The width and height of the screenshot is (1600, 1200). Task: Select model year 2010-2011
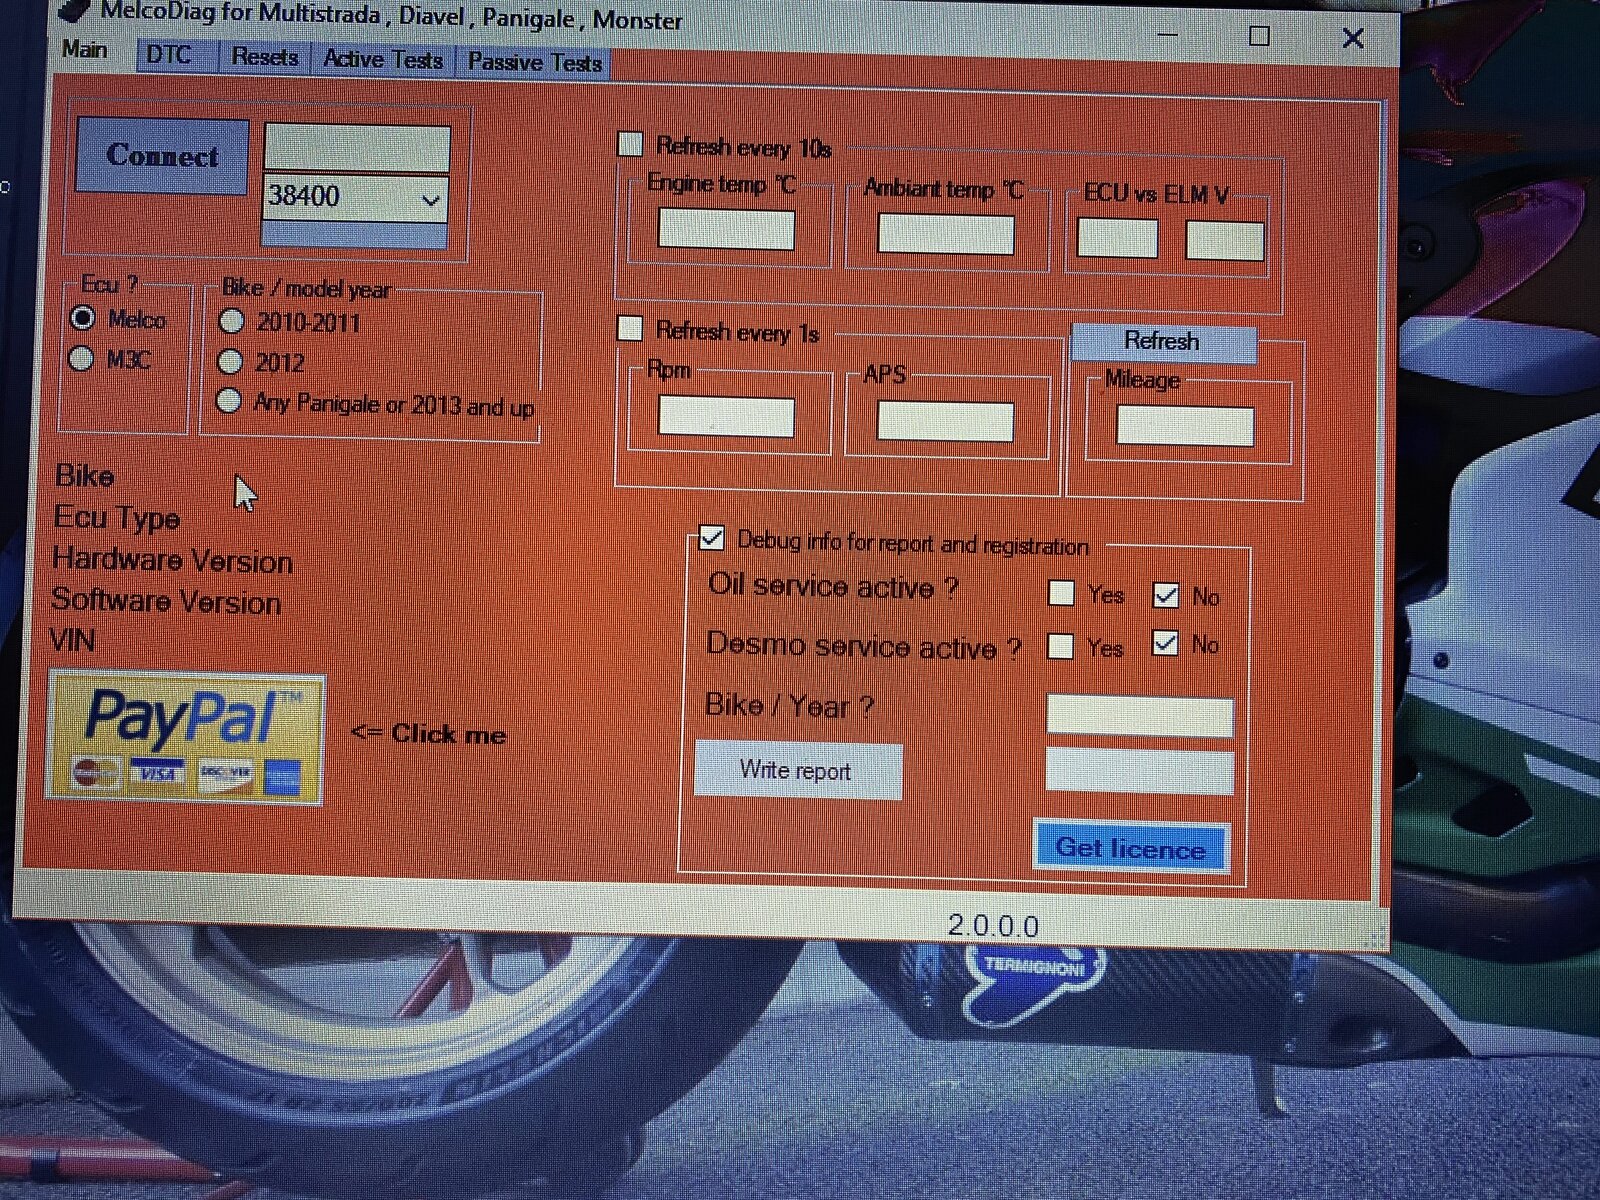pyautogui.click(x=231, y=321)
